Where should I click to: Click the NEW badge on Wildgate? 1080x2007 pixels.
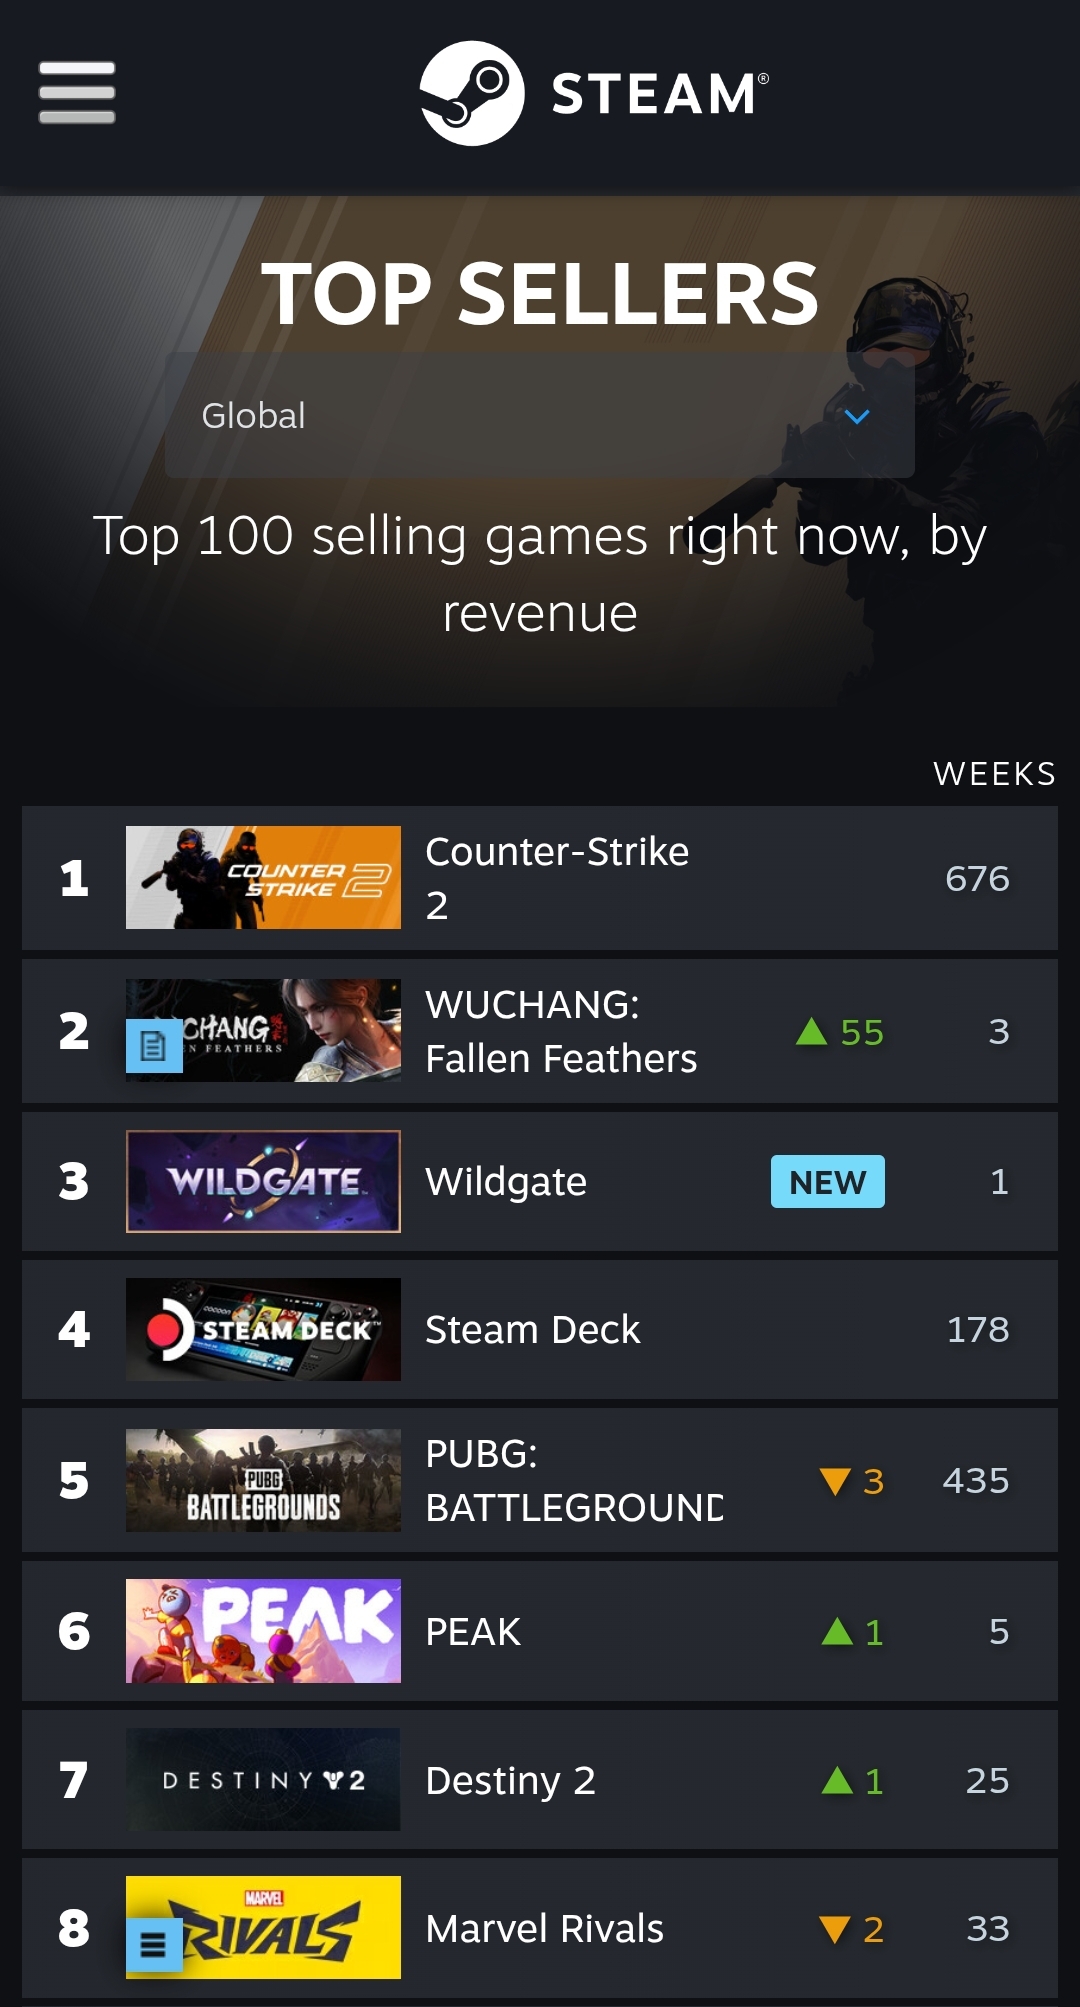(x=828, y=1182)
